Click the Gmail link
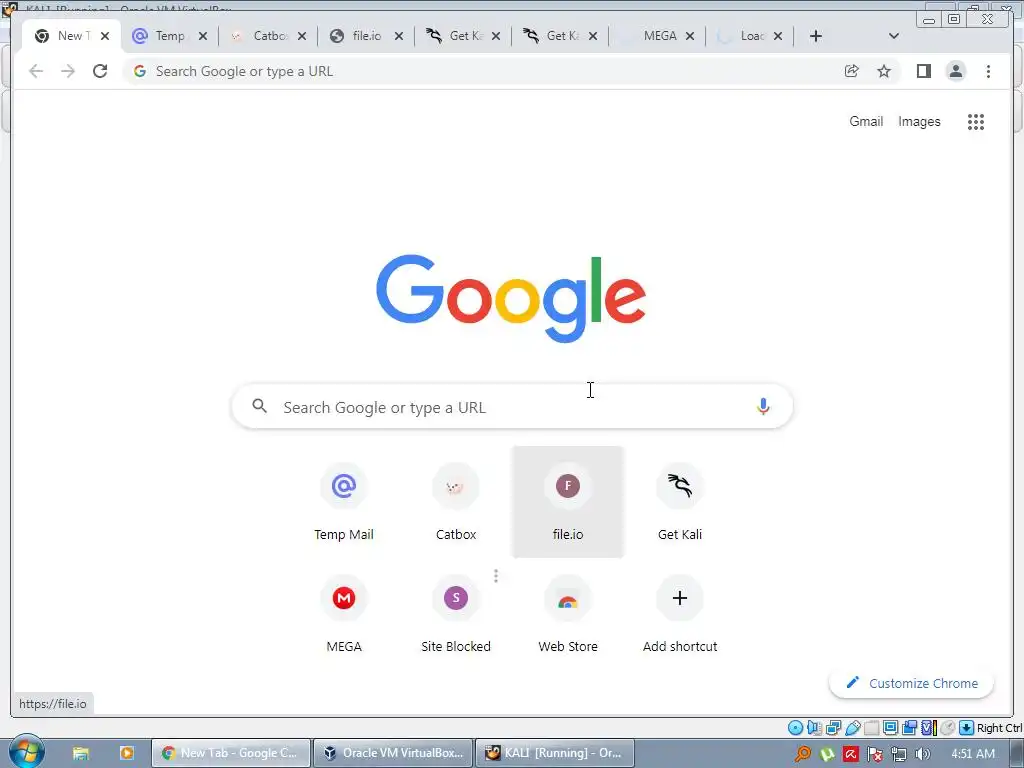Screen dimensions: 1024x768 pos(866,121)
